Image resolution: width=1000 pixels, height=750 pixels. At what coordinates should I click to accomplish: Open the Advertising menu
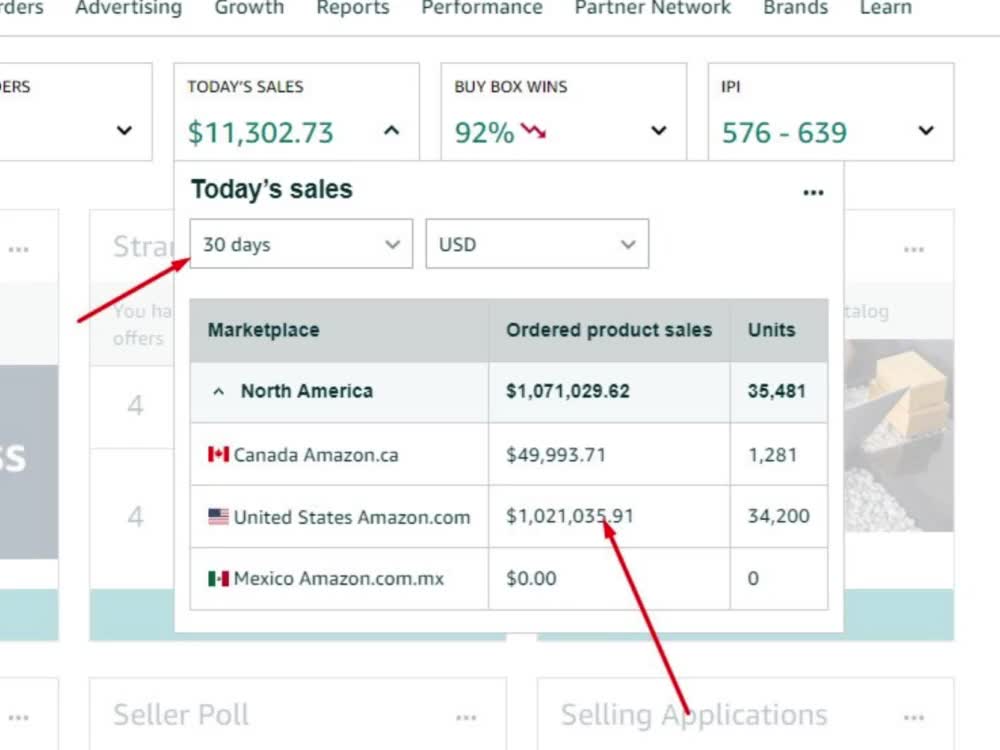pyautogui.click(x=128, y=8)
